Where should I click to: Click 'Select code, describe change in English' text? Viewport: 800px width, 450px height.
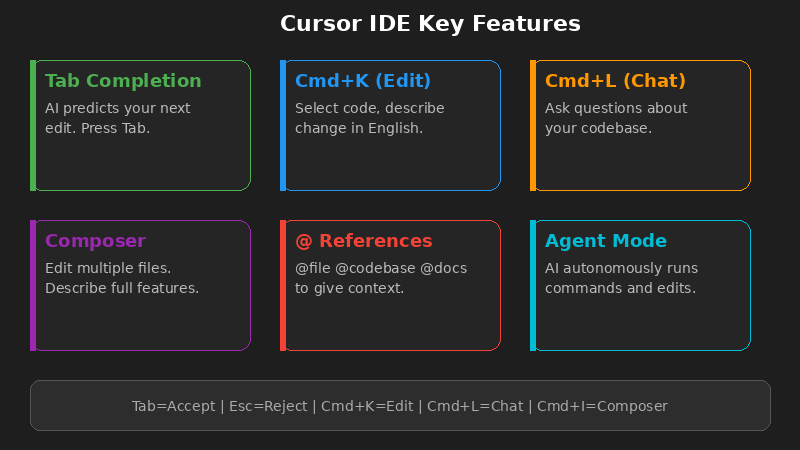(x=369, y=118)
